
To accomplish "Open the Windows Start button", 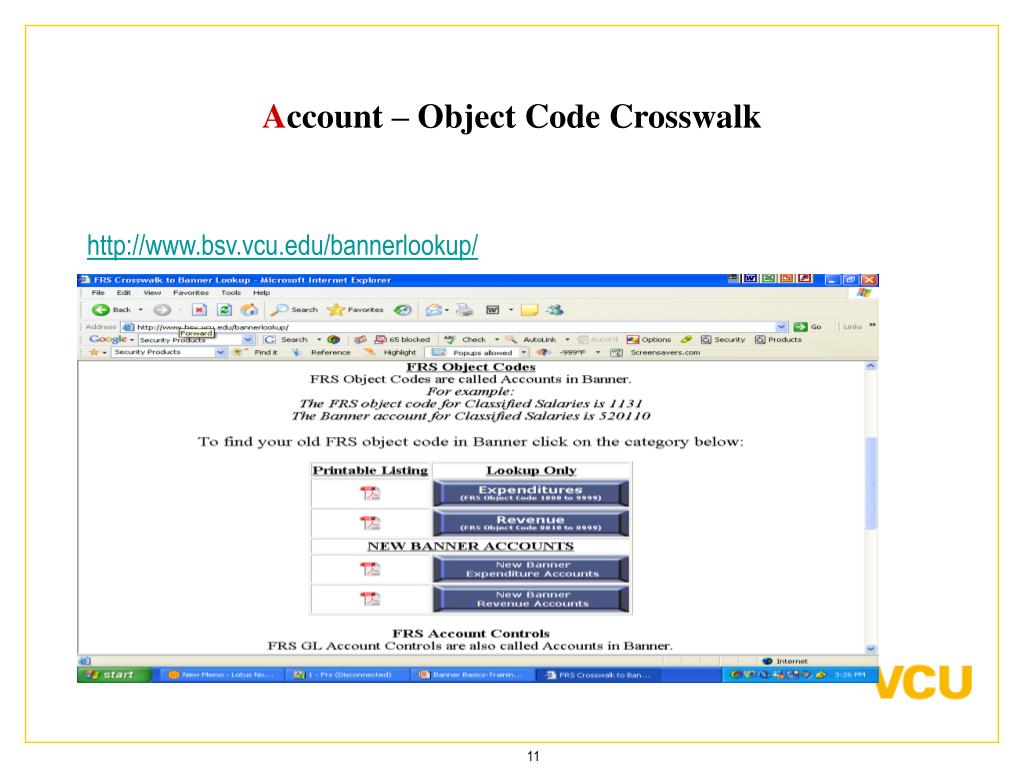I will point(114,675).
